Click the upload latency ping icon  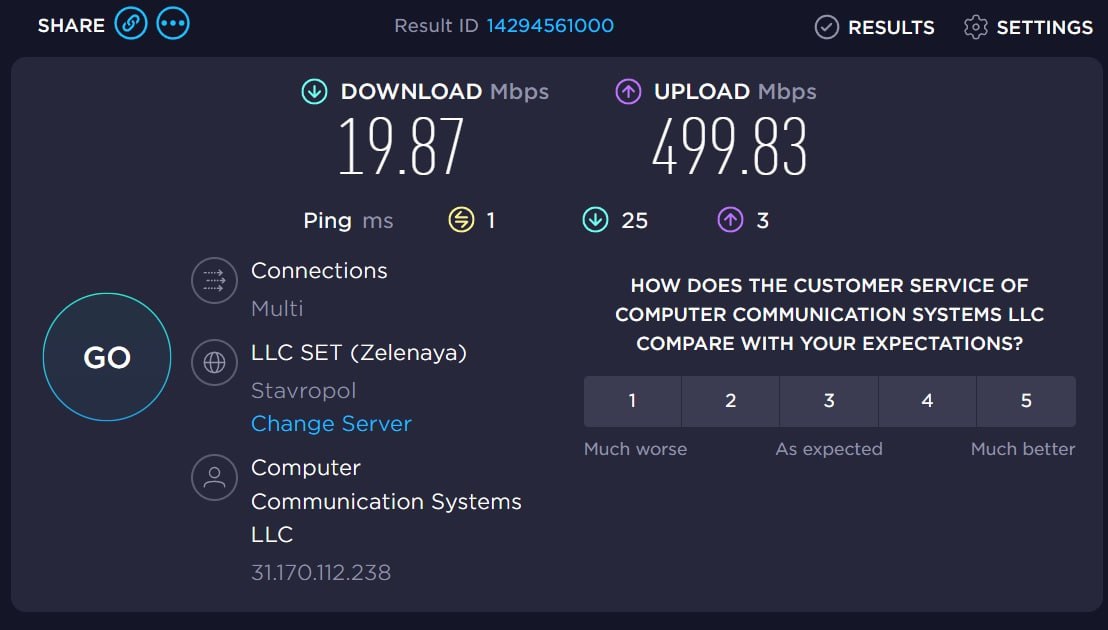(731, 220)
